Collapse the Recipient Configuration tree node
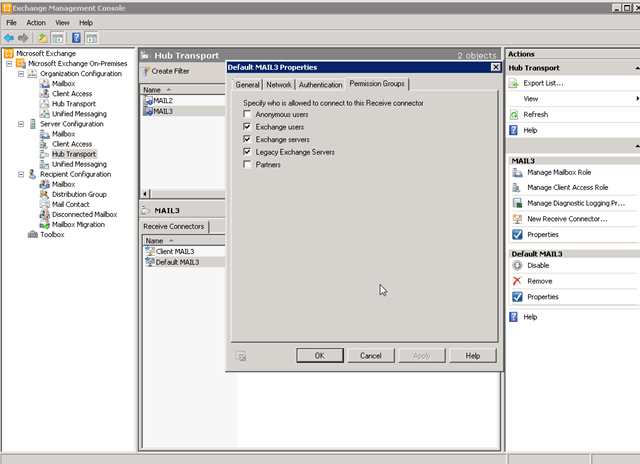Screen dimensions: 640x464 click(x=21, y=174)
